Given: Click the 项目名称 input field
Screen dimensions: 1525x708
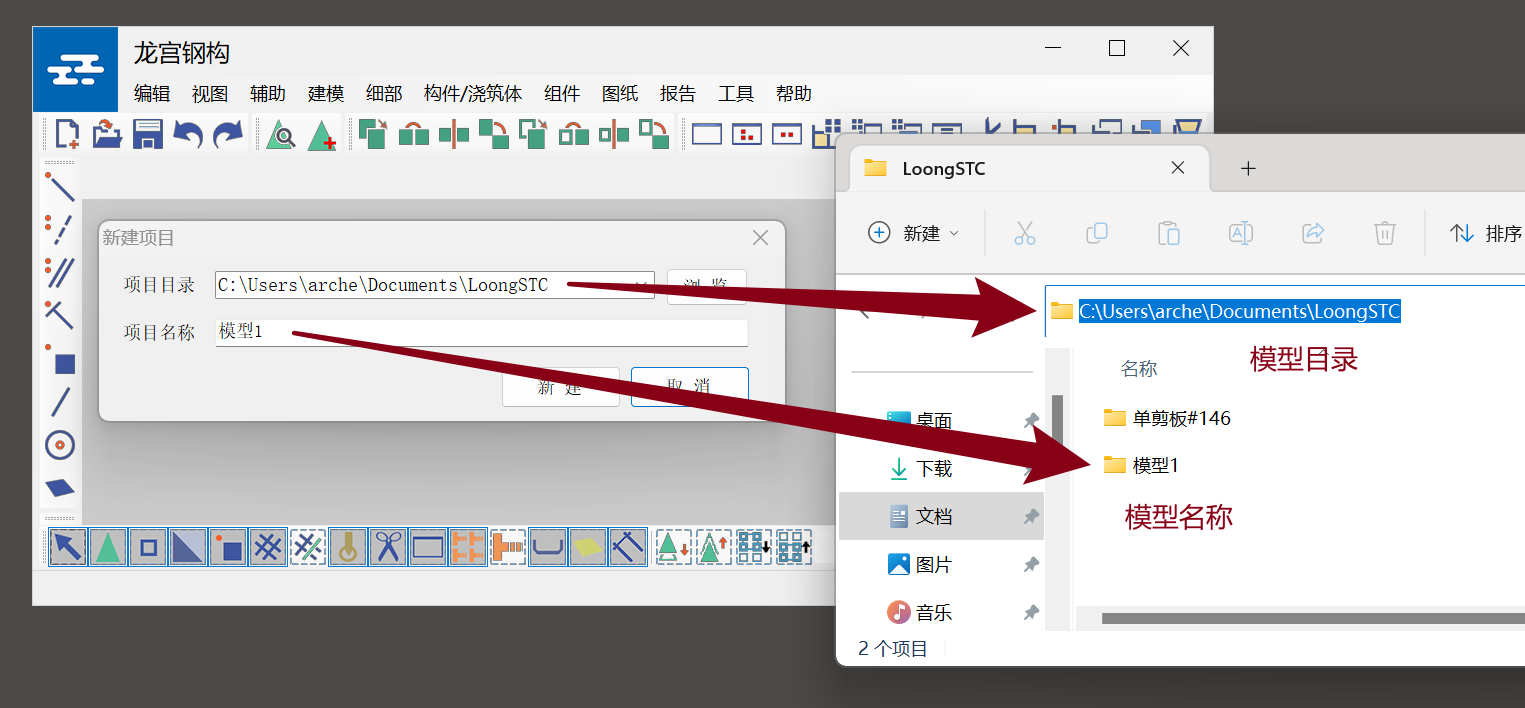Looking at the screenshot, I should point(482,333).
